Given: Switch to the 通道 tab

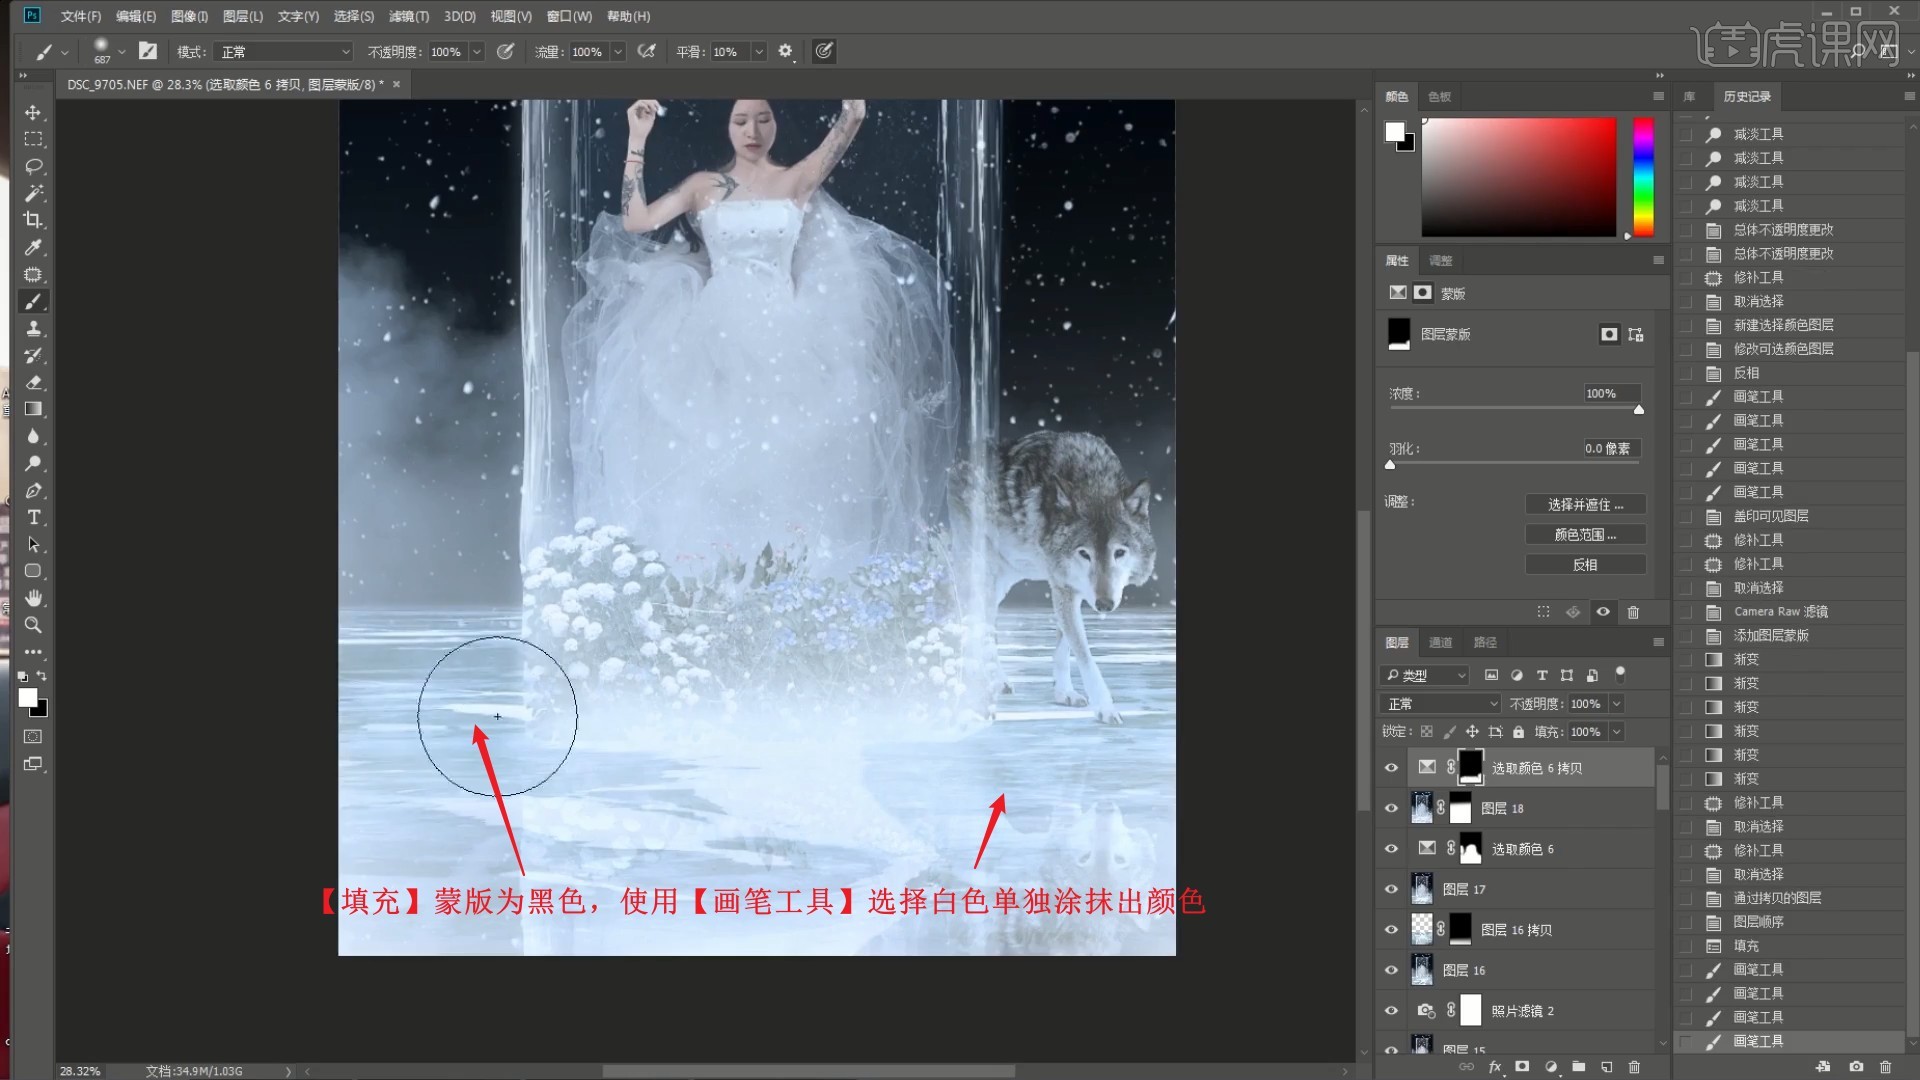Looking at the screenshot, I should pos(1440,642).
